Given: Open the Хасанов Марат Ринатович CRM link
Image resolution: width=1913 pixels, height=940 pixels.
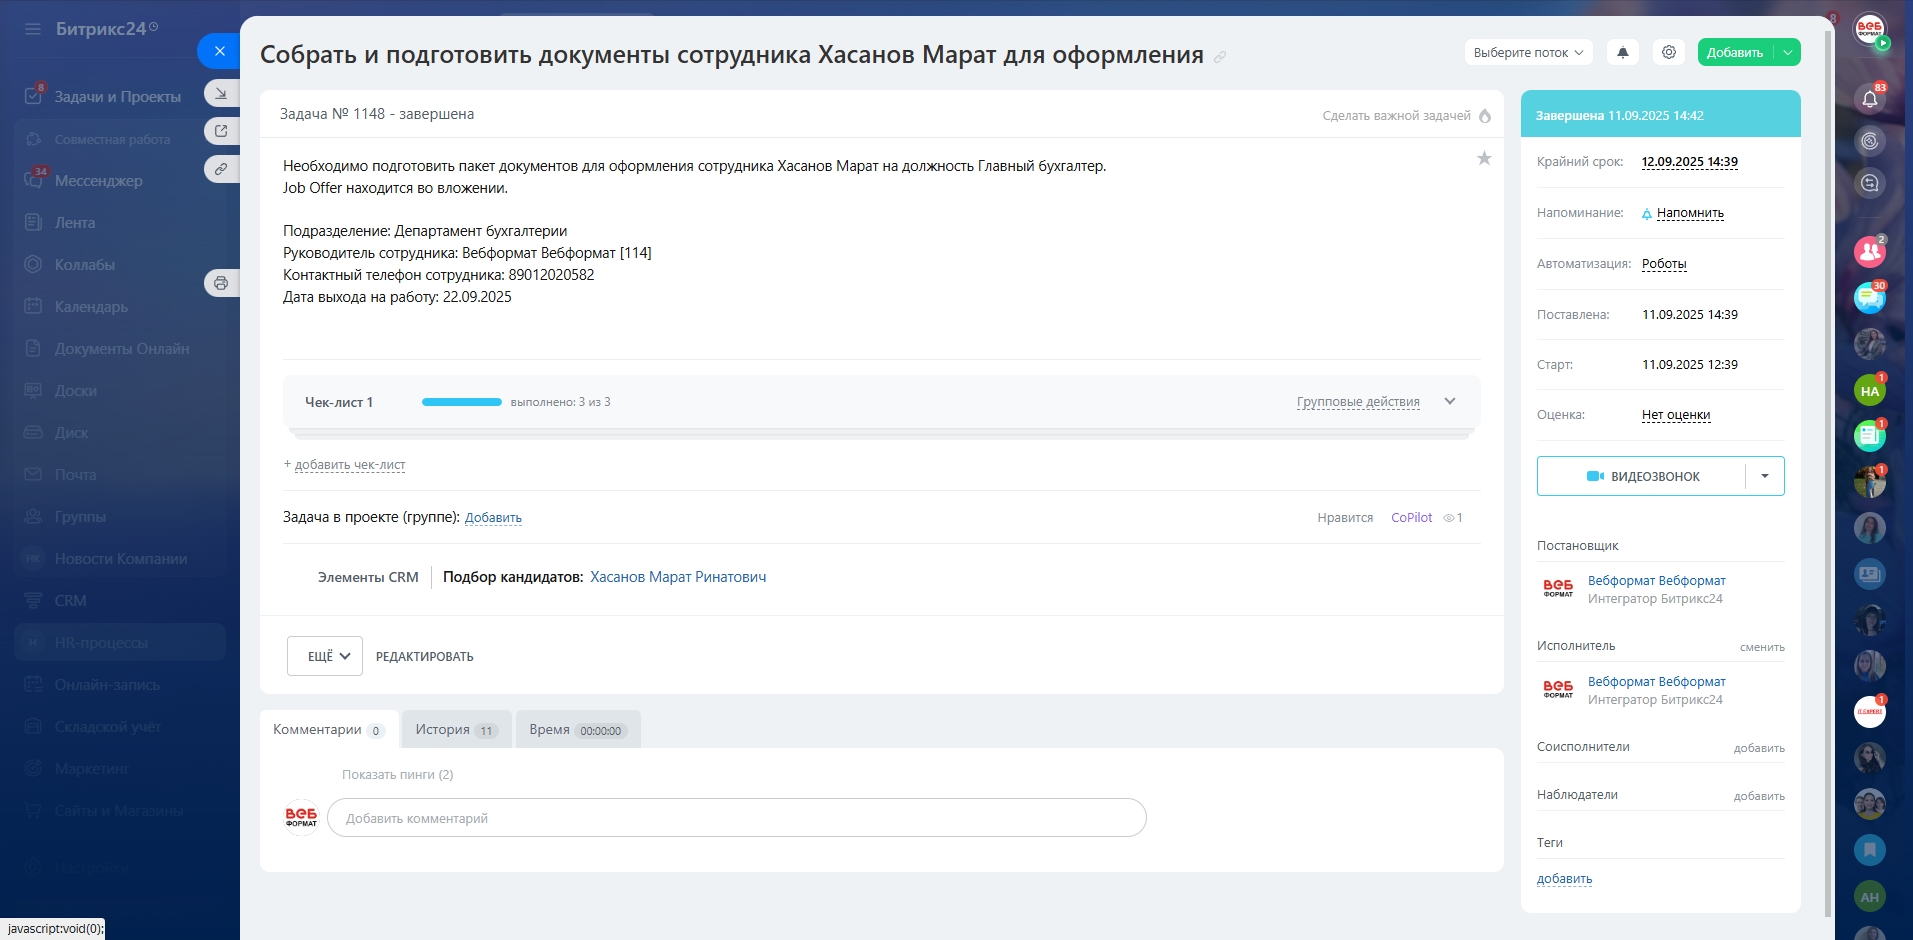Looking at the screenshot, I should (677, 577).
